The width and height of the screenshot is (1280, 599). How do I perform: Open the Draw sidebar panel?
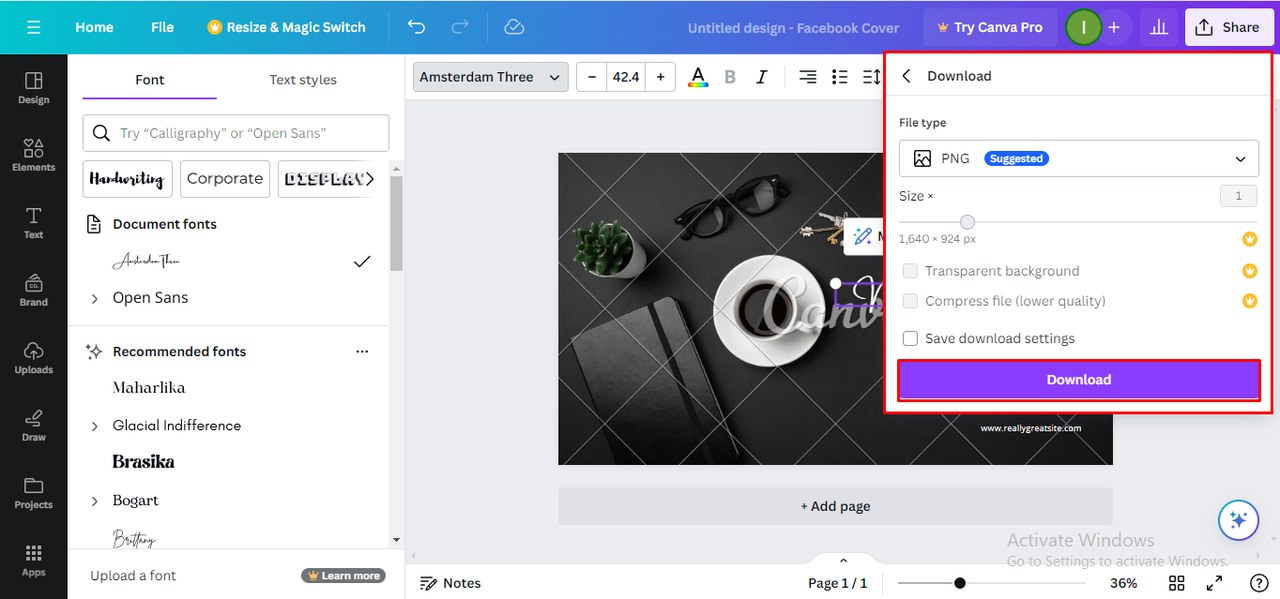click(x=34, y=425)
